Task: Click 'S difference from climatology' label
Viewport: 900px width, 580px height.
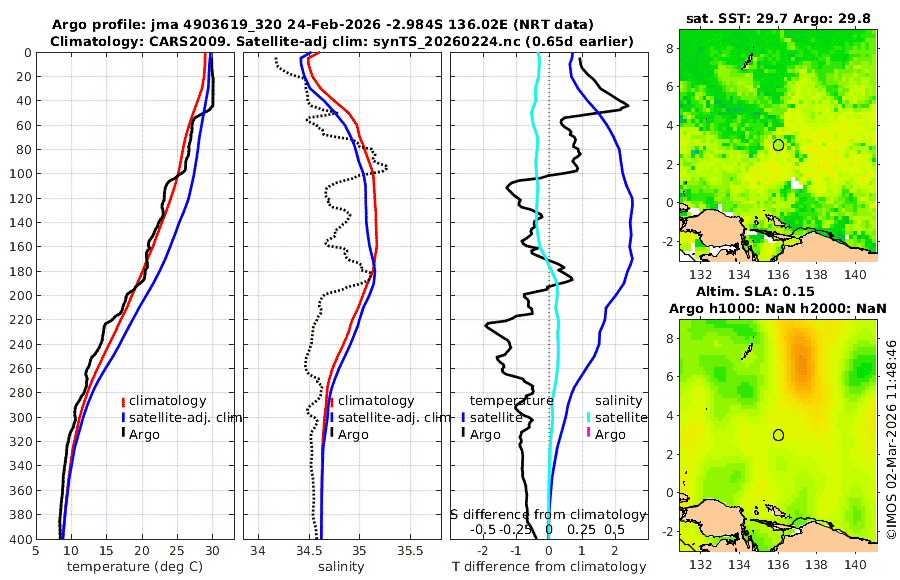Action: (x=548, y=515)
